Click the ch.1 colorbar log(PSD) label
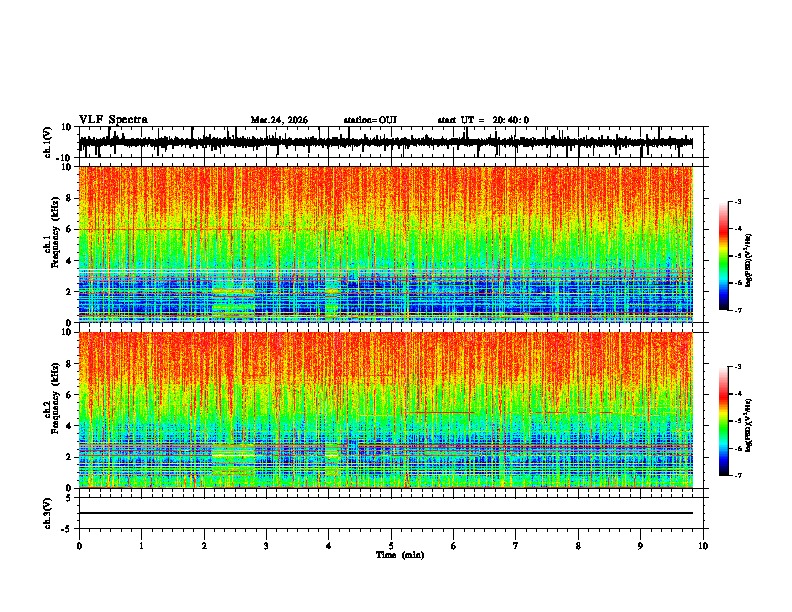The width and height of the screenshot is (792, 612). point(749,261)
